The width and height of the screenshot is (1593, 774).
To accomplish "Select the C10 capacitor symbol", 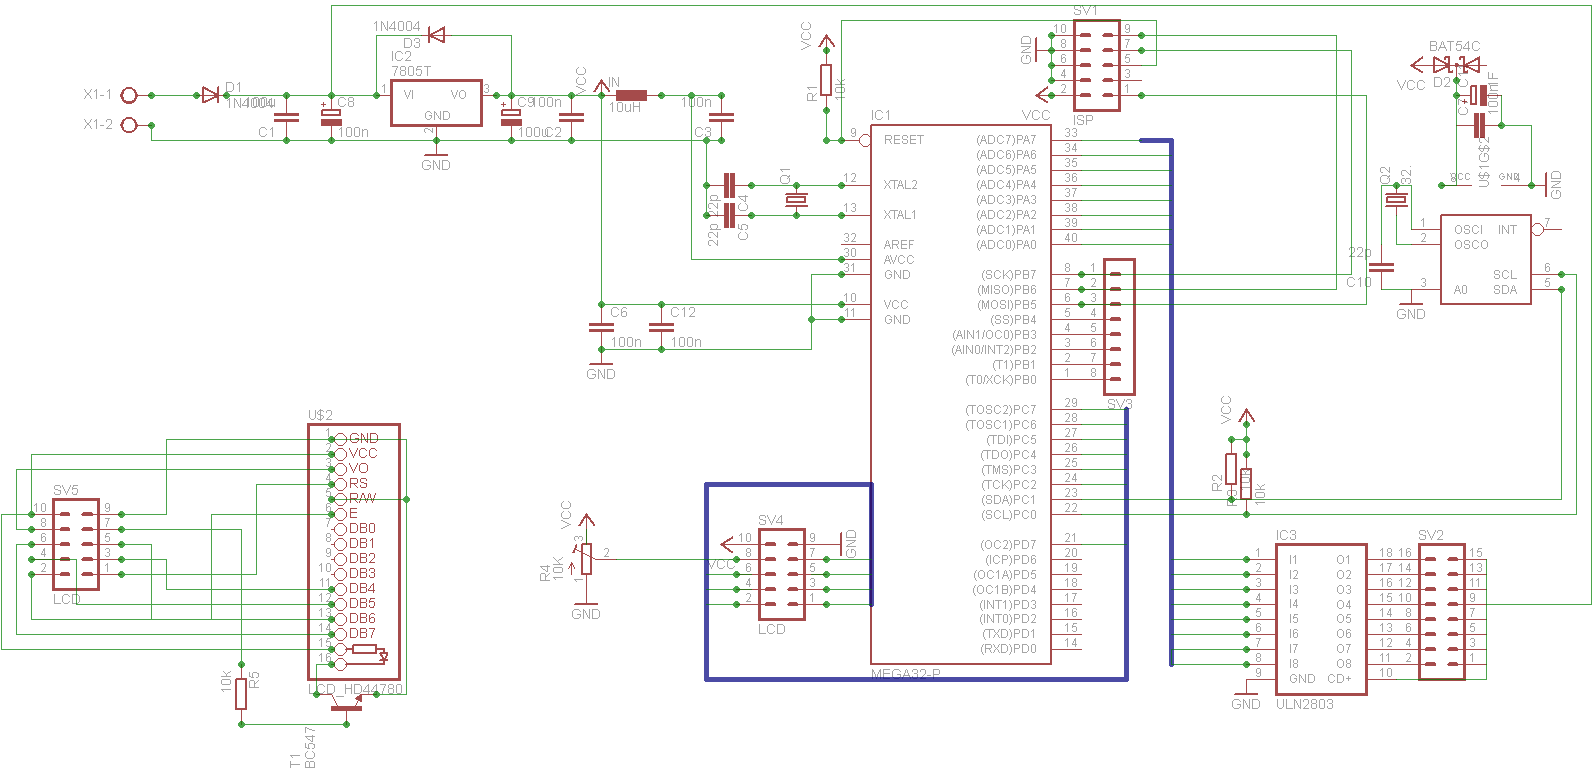I will pyautogui.click(x=1382, y=267).
